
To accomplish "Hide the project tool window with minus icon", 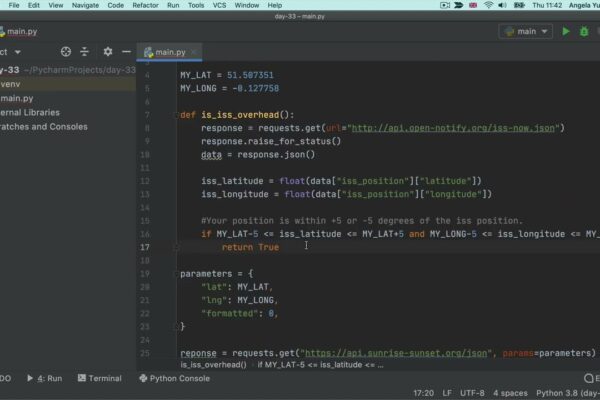I will 126,52.
